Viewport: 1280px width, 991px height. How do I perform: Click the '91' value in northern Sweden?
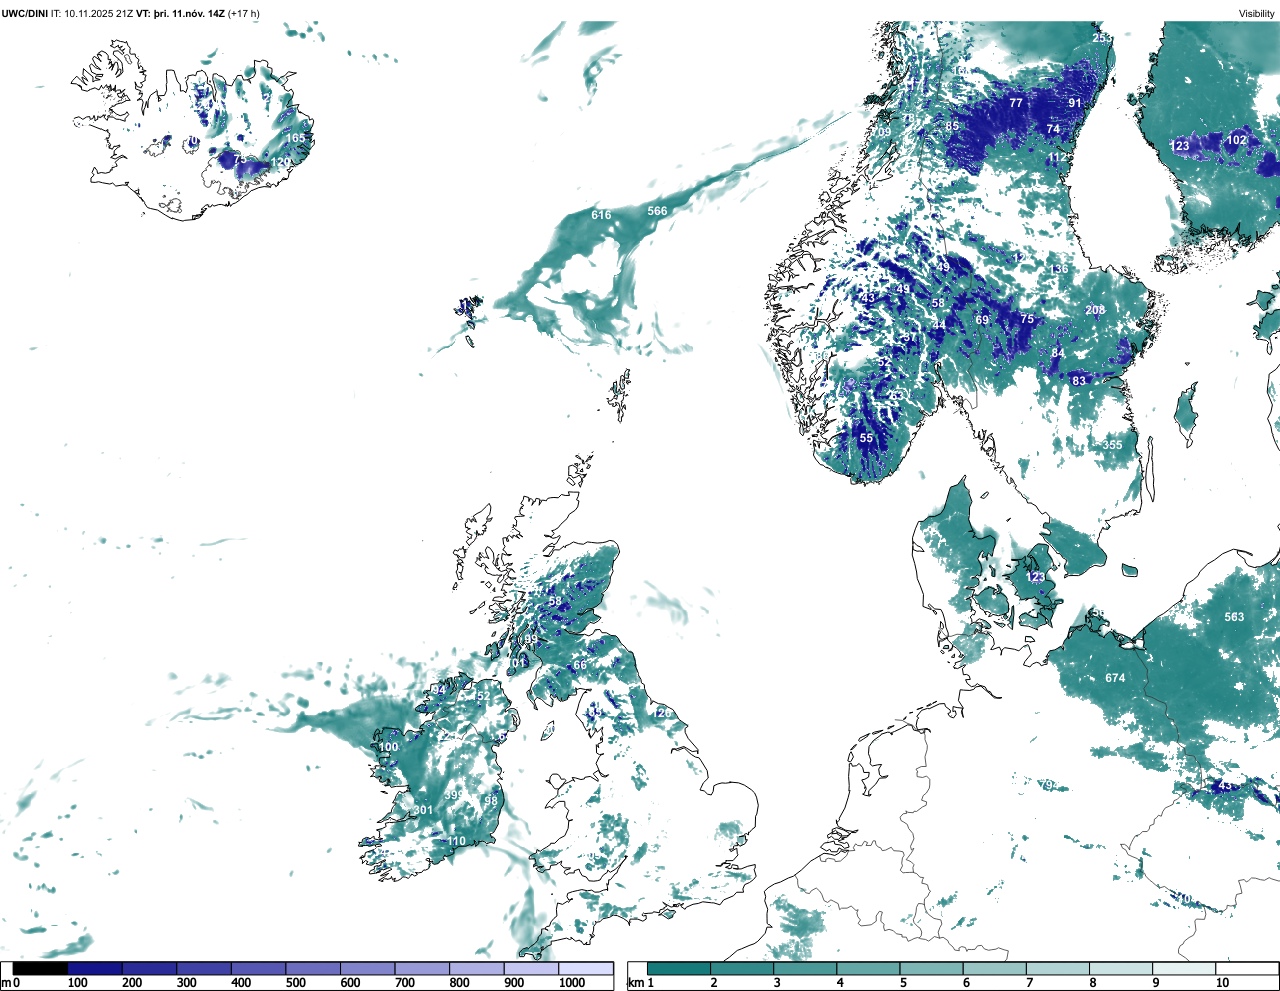(x=1075, y=103)
